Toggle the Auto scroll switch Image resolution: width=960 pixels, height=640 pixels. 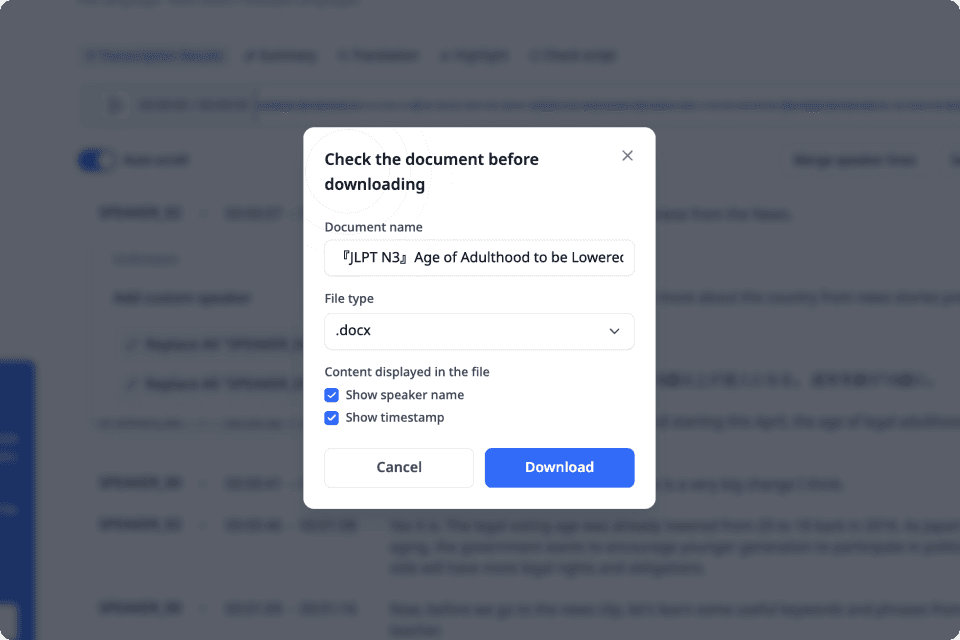[x=97, y=160]
